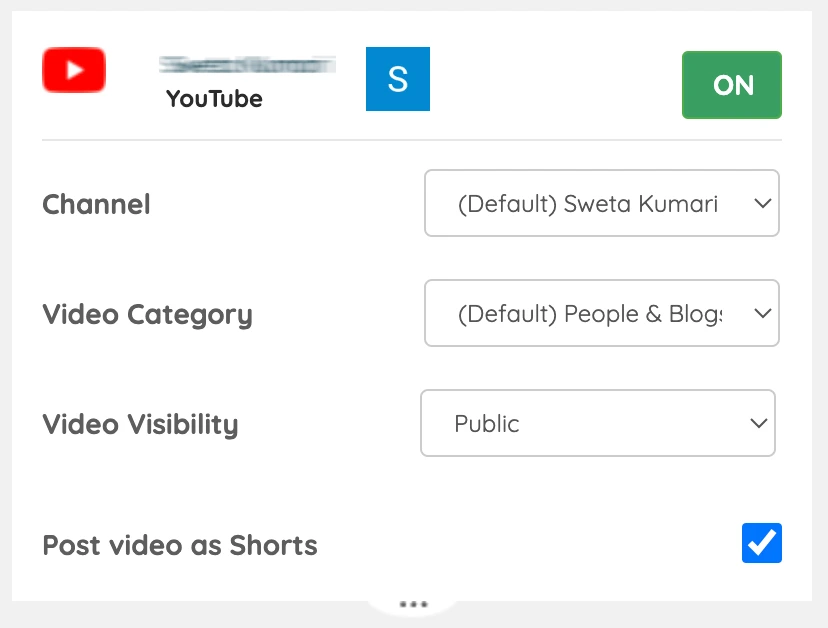This screenshot has height=628, width=828.
Task: Open the Channel dropdown showing Sweta Kumari
Action: click(x=601, y=203)
